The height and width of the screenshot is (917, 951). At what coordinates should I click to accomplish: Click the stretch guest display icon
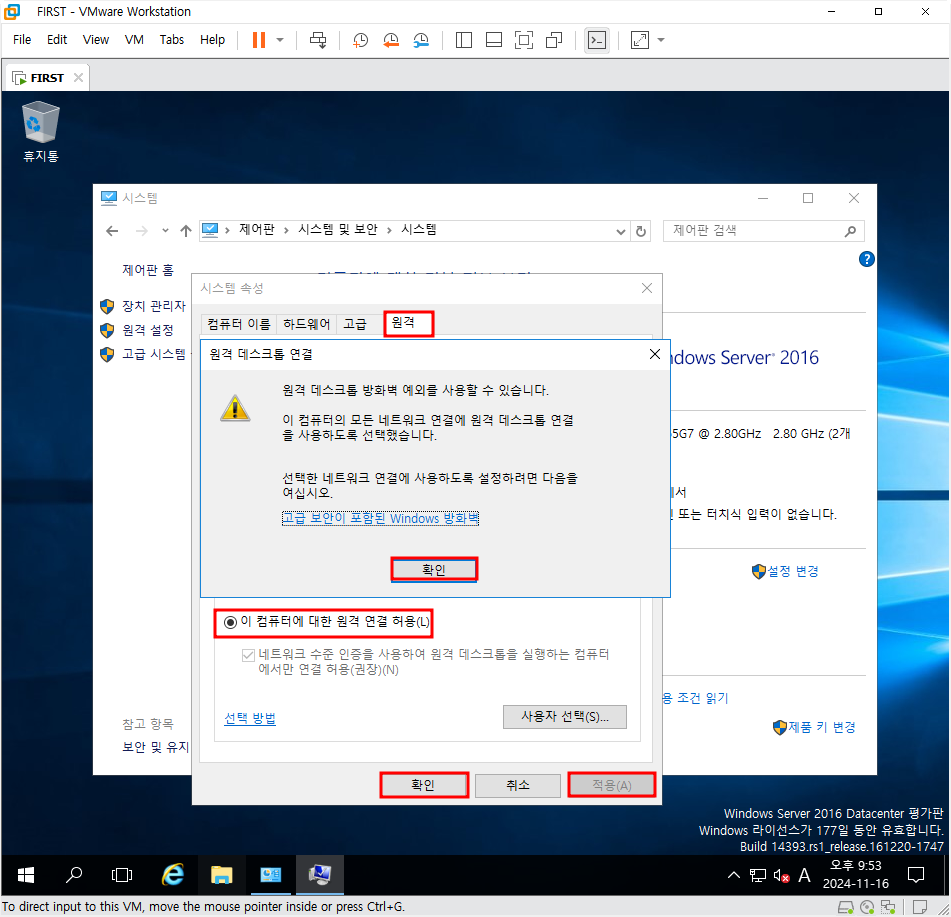pyautogui.click(x=640, y=40)
